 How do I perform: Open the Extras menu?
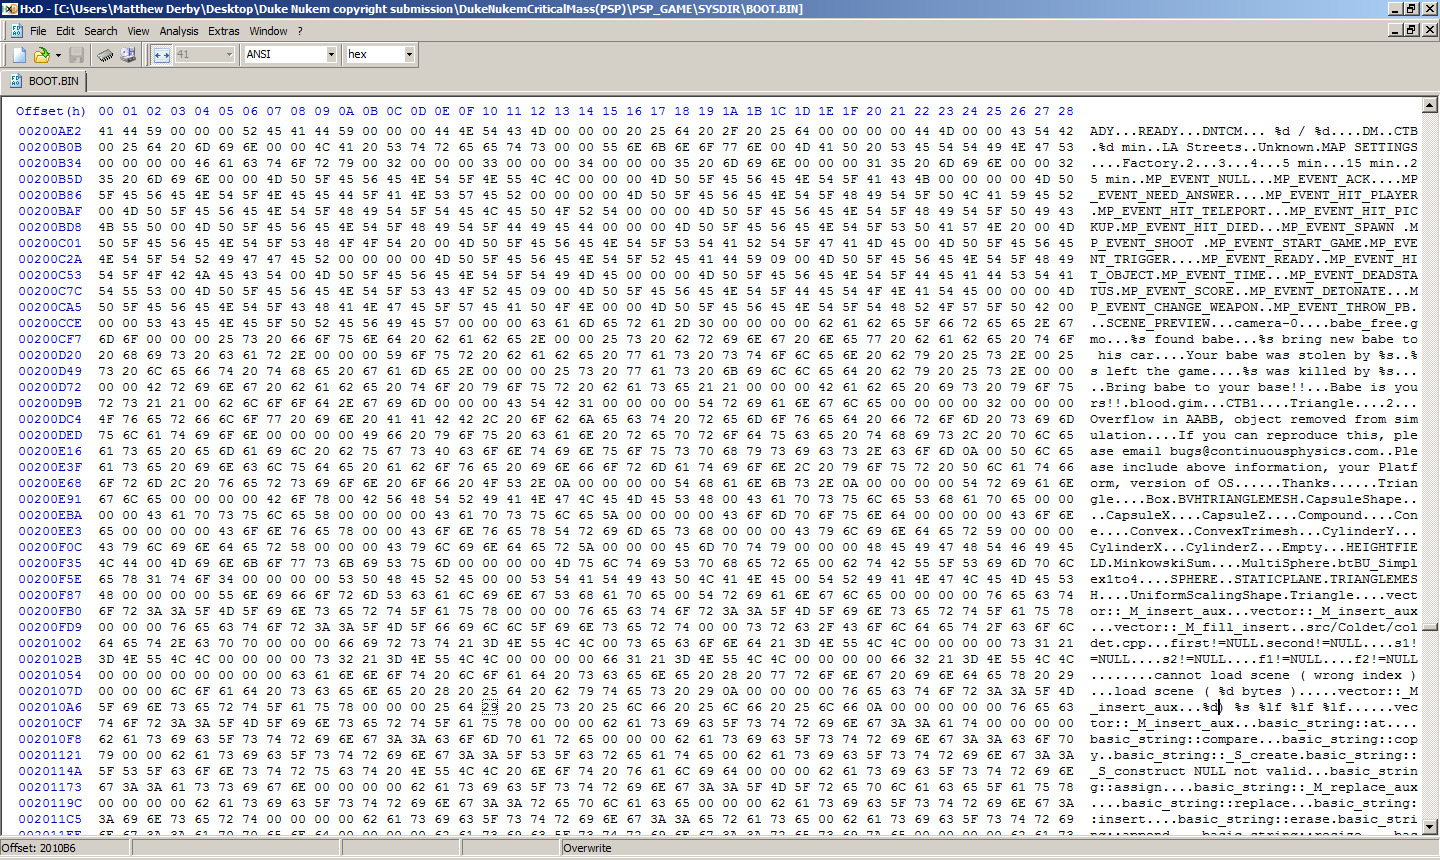point(223,31)
